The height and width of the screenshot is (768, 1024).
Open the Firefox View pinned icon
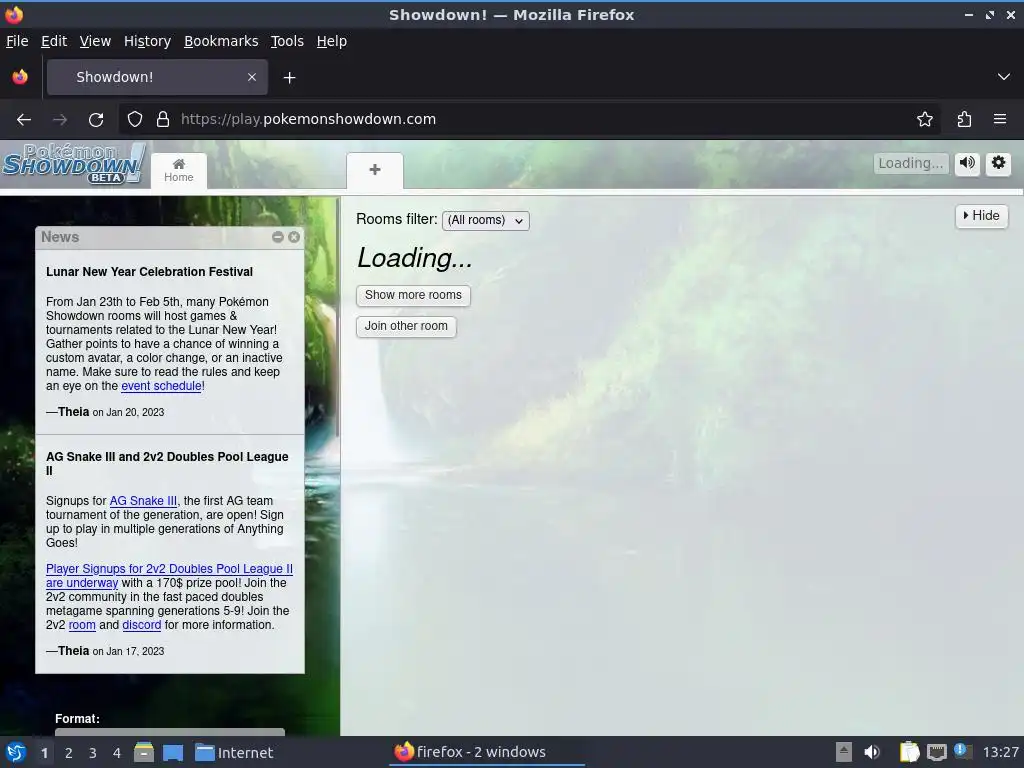click(x=20, y=77)
